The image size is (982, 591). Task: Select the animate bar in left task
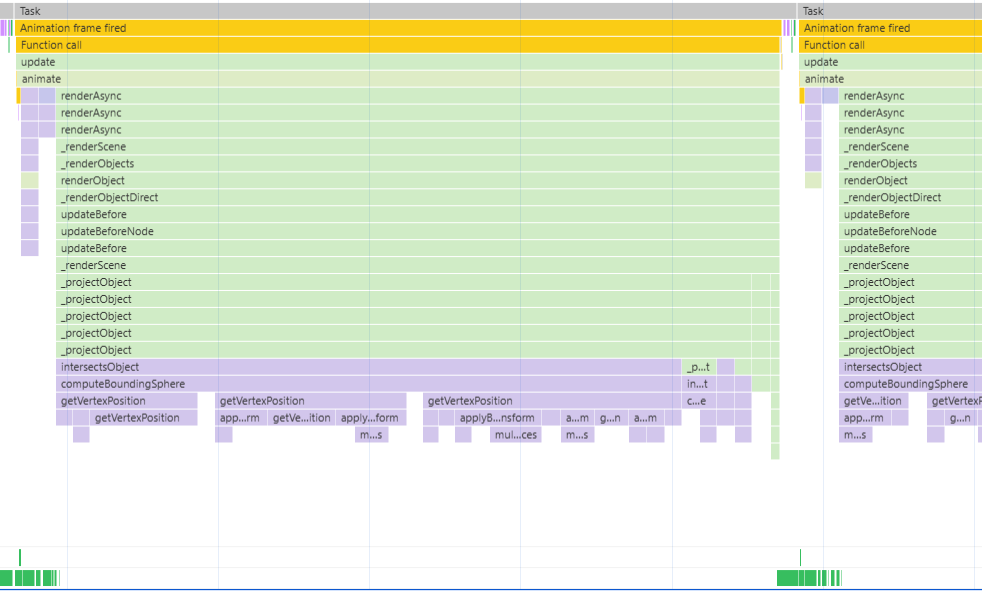pyautogui.click(x=398, y=78)
